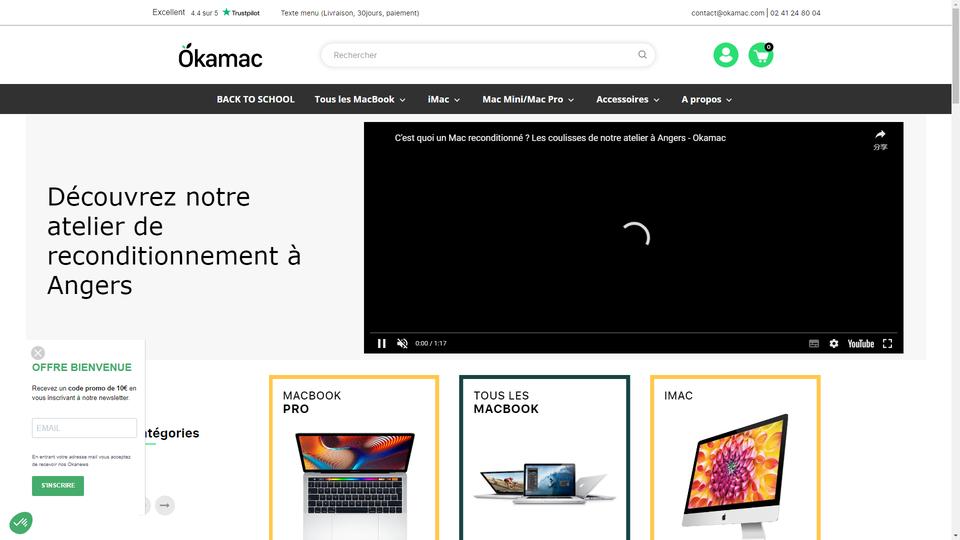This screenshot has height=540, width=960.
Task: Click phone number 02 41 24 80 04
Action: [x=795, y=13]
